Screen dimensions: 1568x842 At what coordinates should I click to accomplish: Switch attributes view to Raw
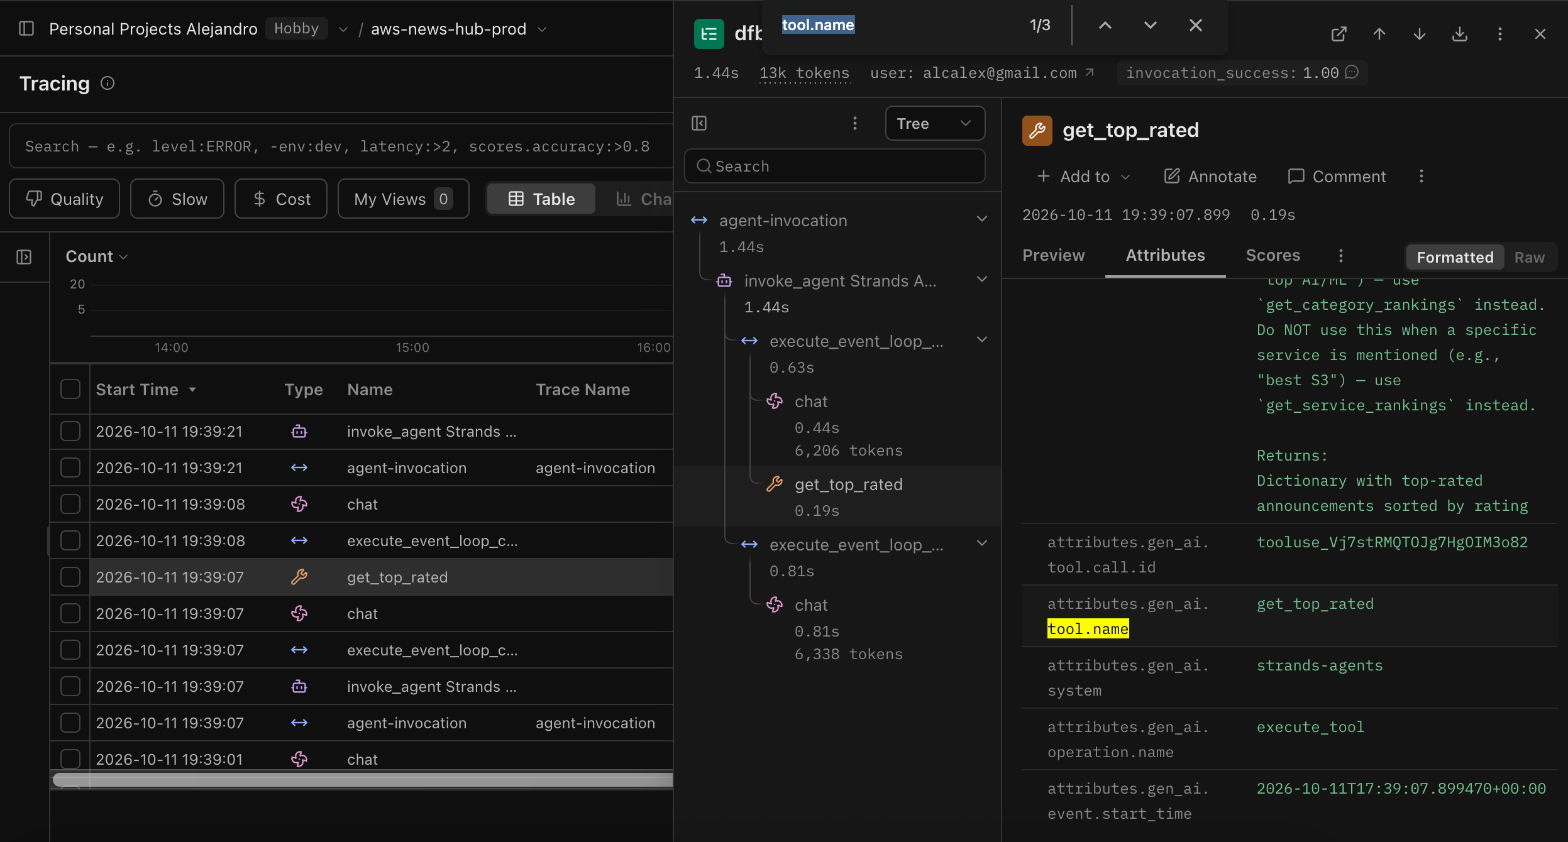[1529, 257]
